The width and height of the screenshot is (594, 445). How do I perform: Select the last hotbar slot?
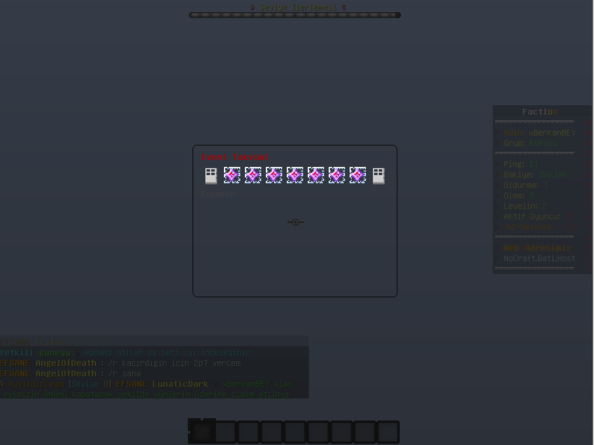tap(388, 432)
